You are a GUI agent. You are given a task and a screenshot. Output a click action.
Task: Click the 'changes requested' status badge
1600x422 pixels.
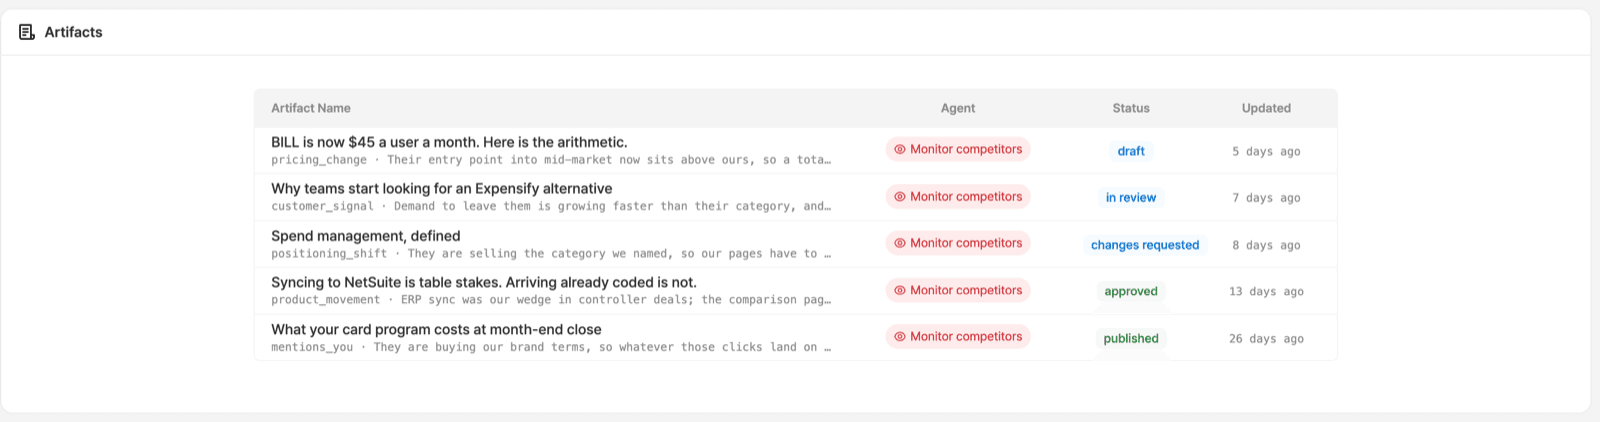click(x=1145, y=245)
